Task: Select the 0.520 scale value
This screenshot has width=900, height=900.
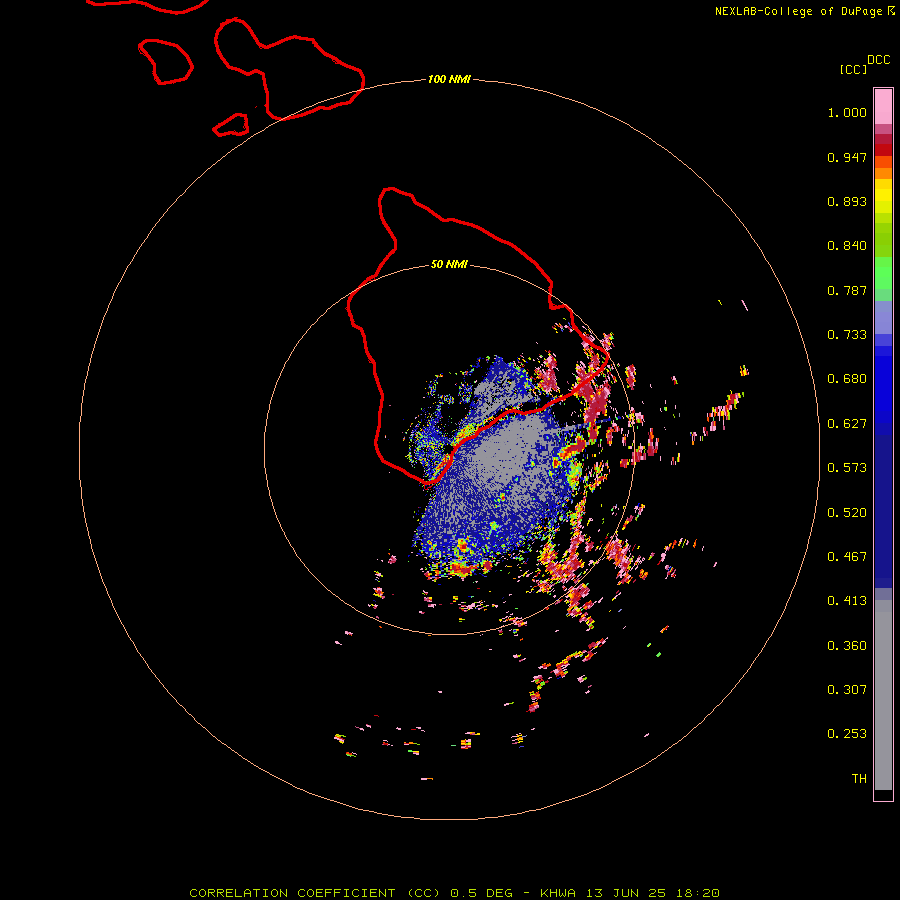Action: coord(847,513)
